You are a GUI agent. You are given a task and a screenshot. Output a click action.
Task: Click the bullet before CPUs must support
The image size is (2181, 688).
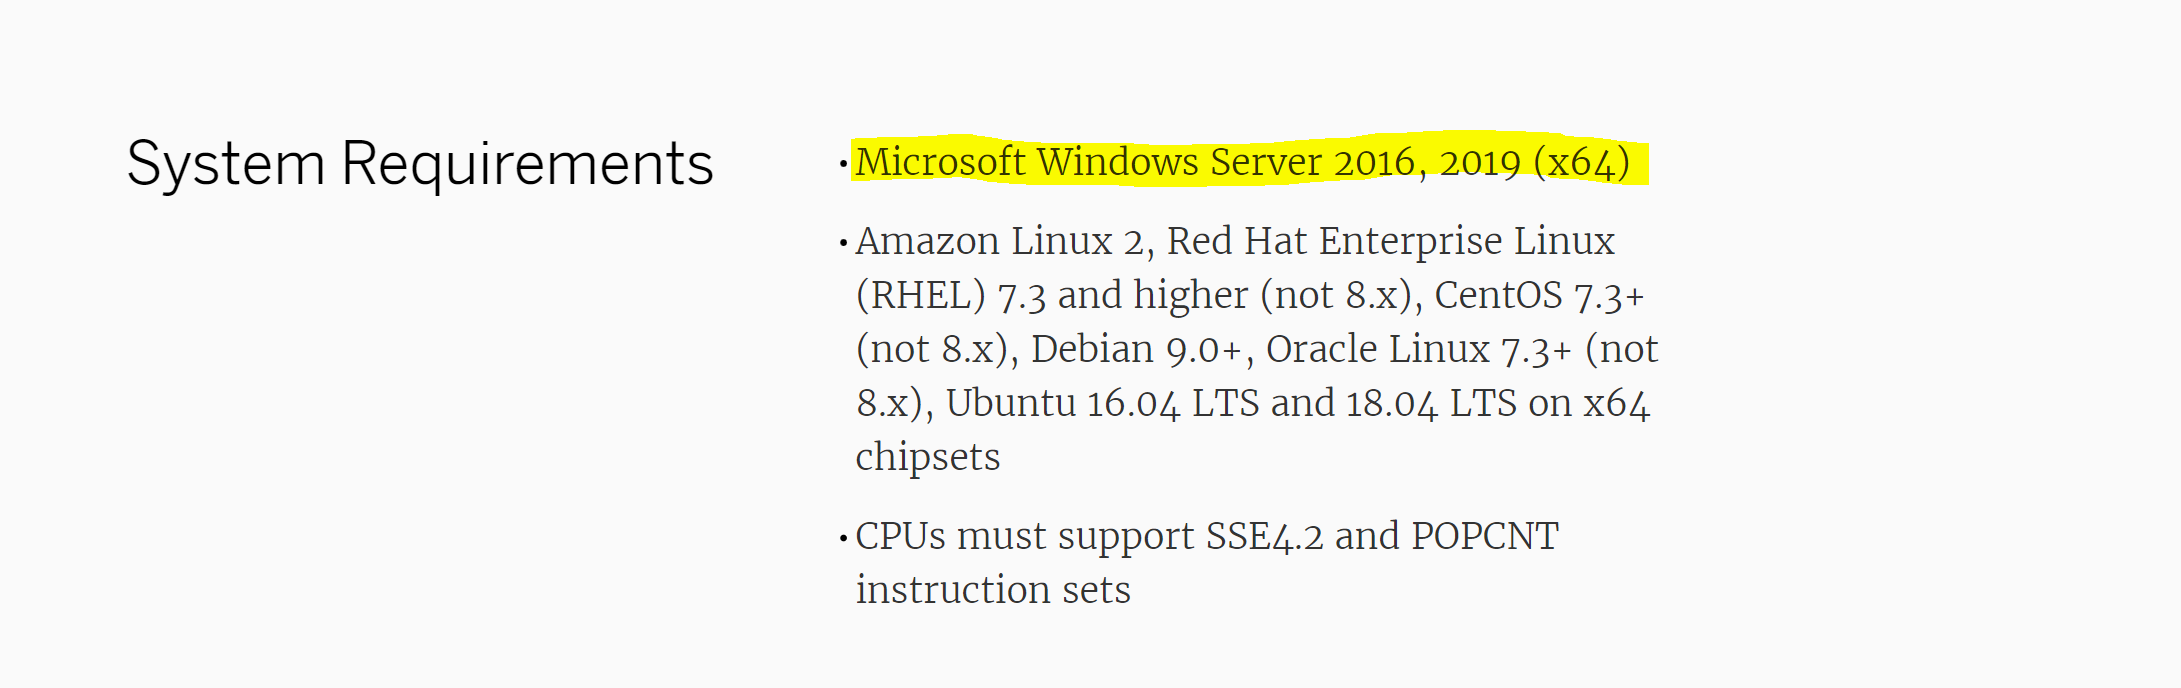844,537
